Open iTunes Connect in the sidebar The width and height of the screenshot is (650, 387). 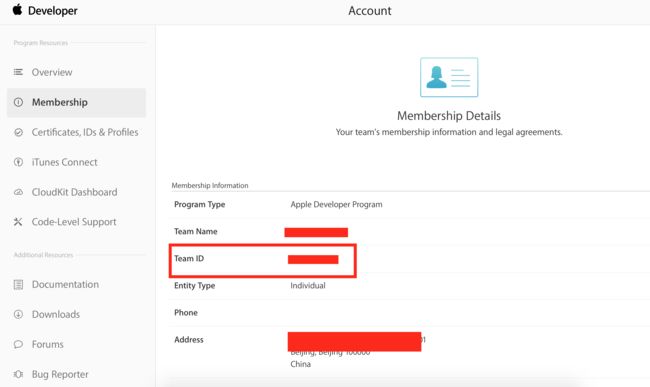click(65, 162)
